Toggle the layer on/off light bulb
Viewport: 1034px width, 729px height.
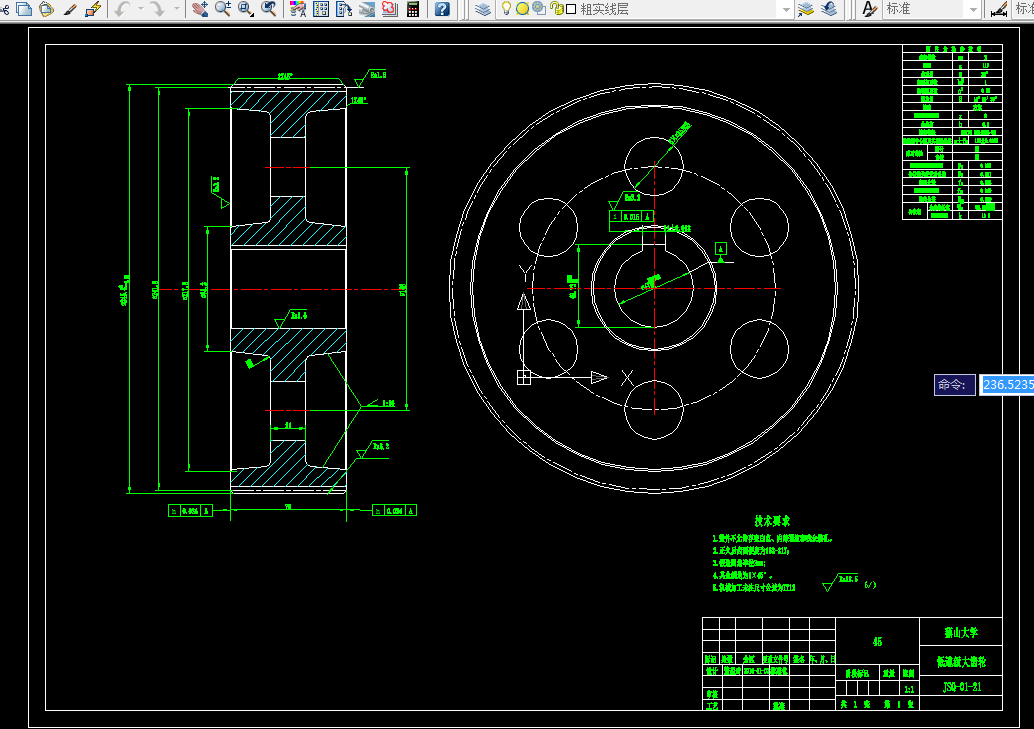coord(506,9)
